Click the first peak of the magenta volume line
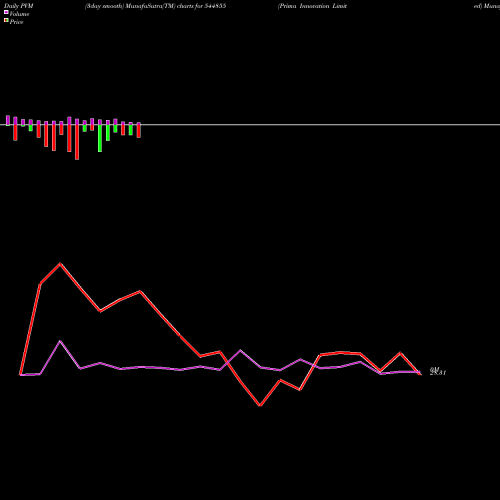This screenshot has height=500, width=500. [x=60, y=341]
